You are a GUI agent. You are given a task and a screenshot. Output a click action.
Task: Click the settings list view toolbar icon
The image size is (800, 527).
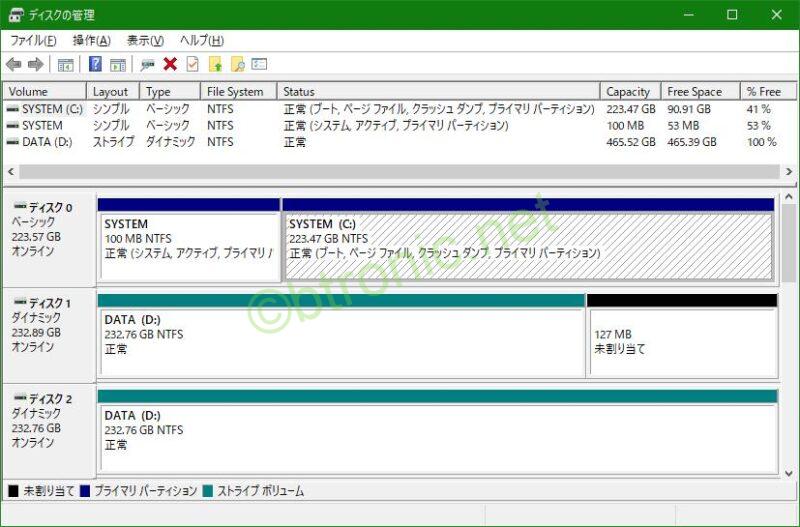click(259, 64)
